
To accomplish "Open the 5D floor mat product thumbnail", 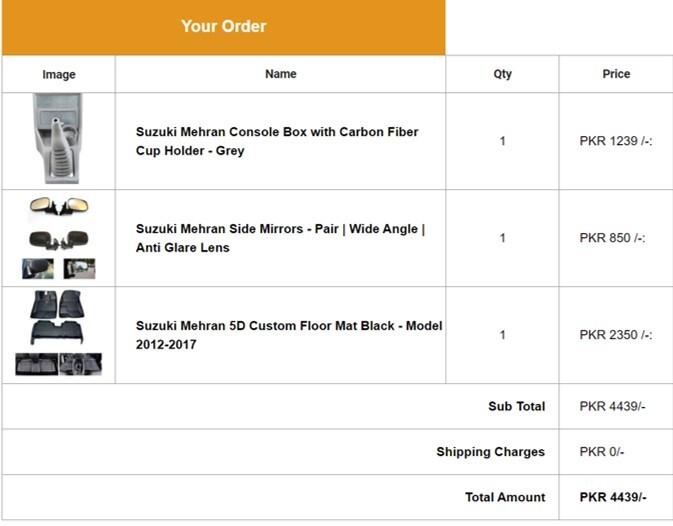I will coord(58,333).
